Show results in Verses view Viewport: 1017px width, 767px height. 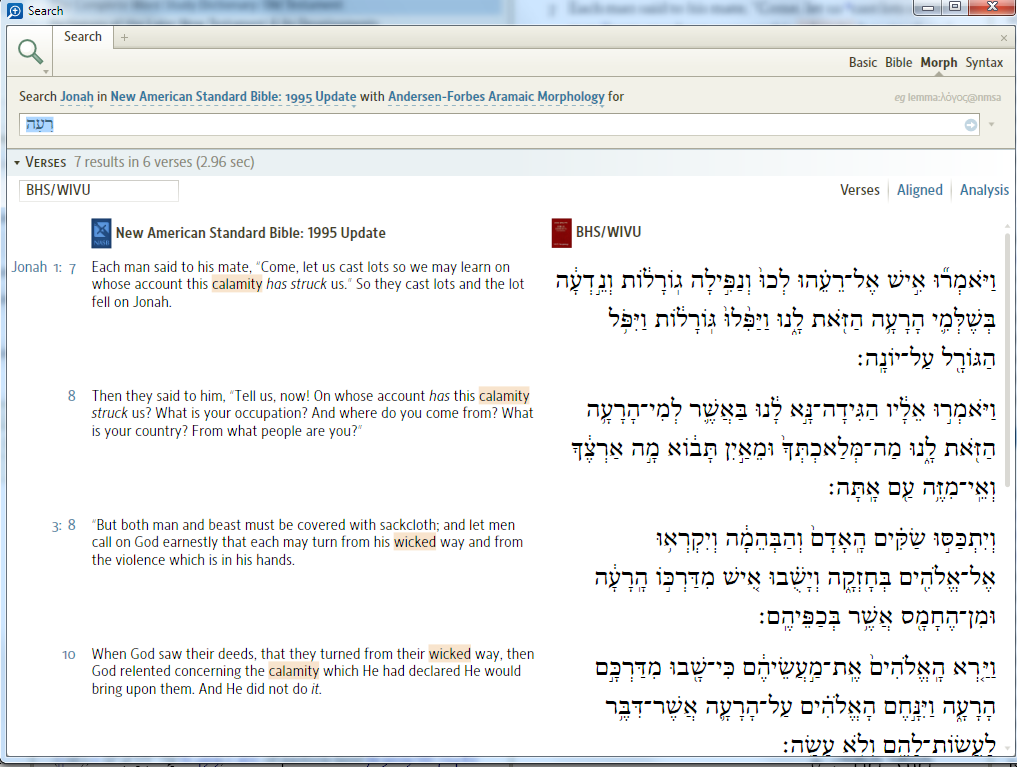click(x=859, y=190)
